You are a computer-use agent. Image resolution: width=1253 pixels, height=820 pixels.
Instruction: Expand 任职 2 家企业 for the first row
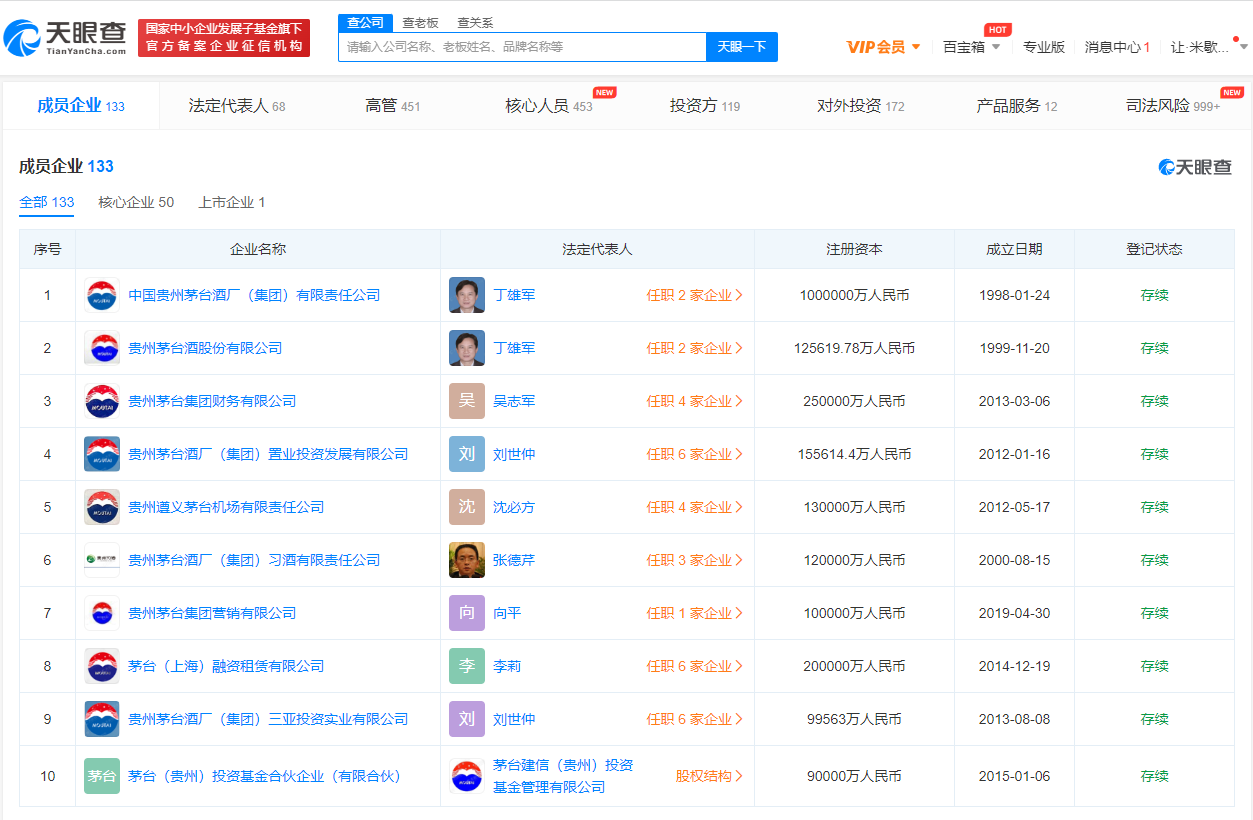click(x=694, y=295)
